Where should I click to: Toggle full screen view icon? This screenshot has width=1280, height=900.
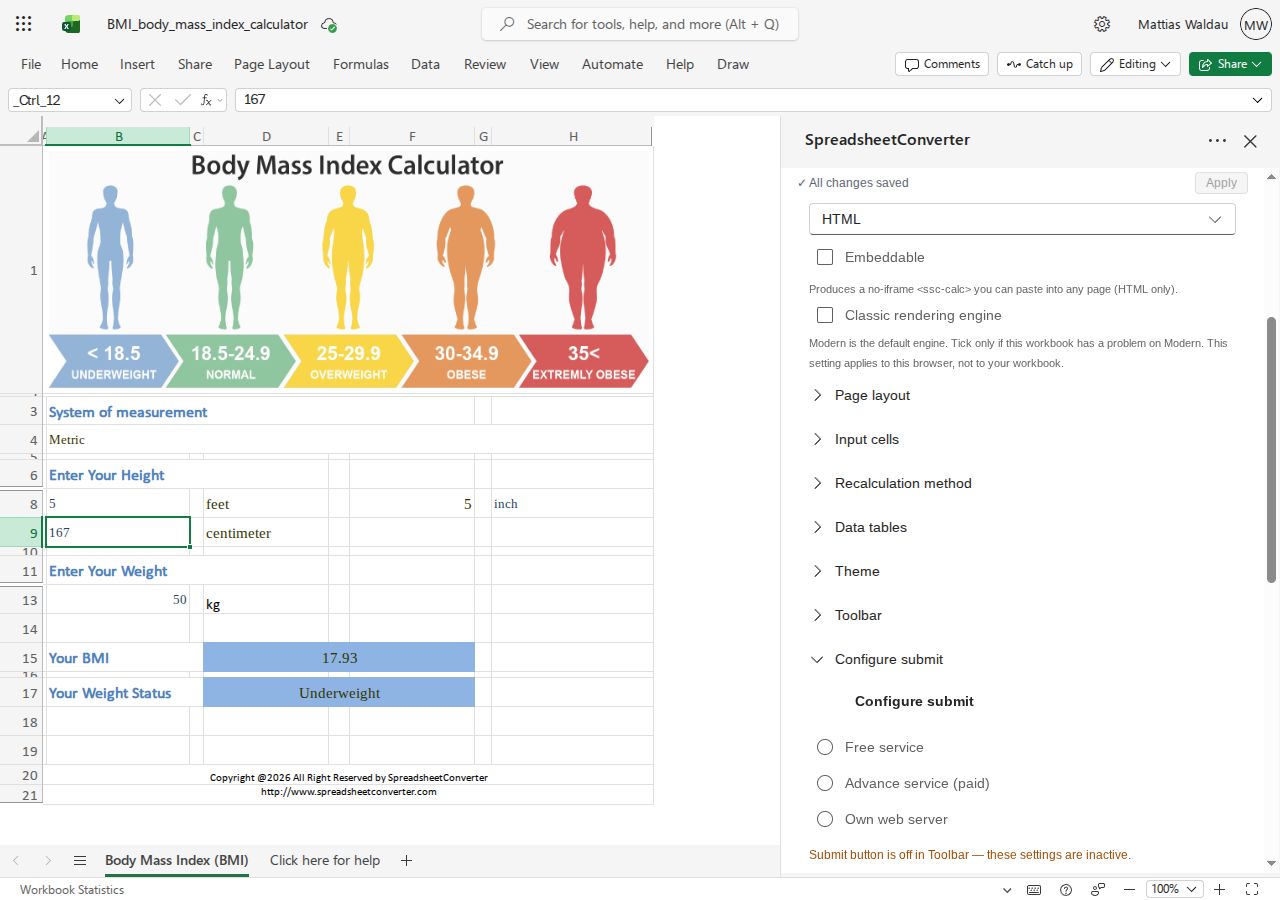tap(1252, 889)
